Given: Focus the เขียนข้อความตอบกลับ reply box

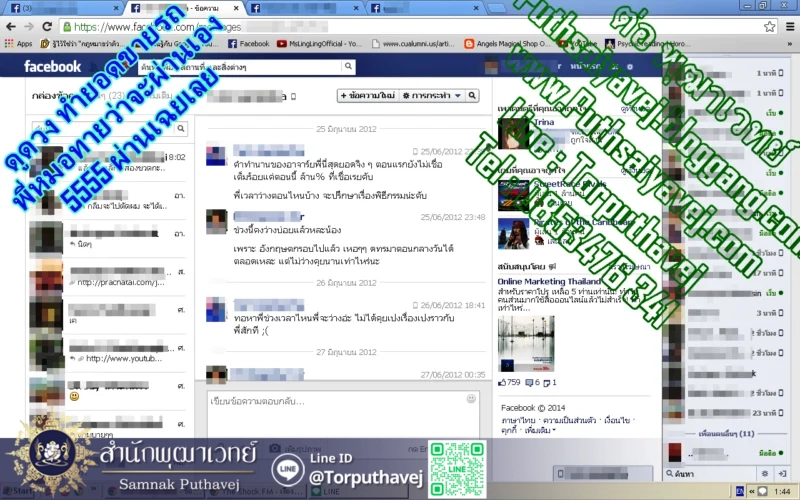Looking at the screenshot, I should 343,413.
